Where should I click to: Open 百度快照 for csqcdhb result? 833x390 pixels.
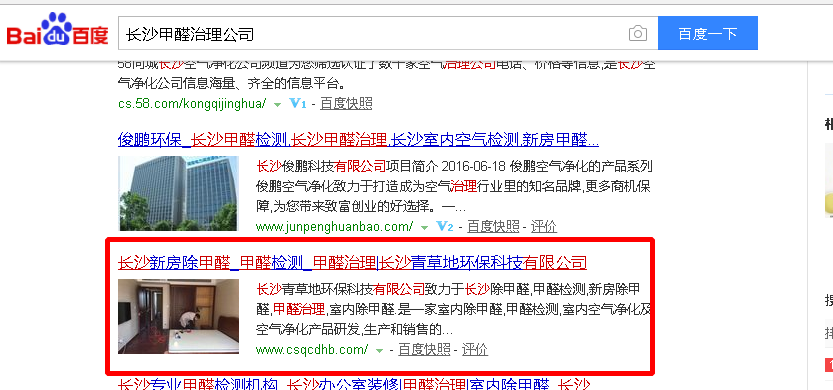[x=424, y=350]
